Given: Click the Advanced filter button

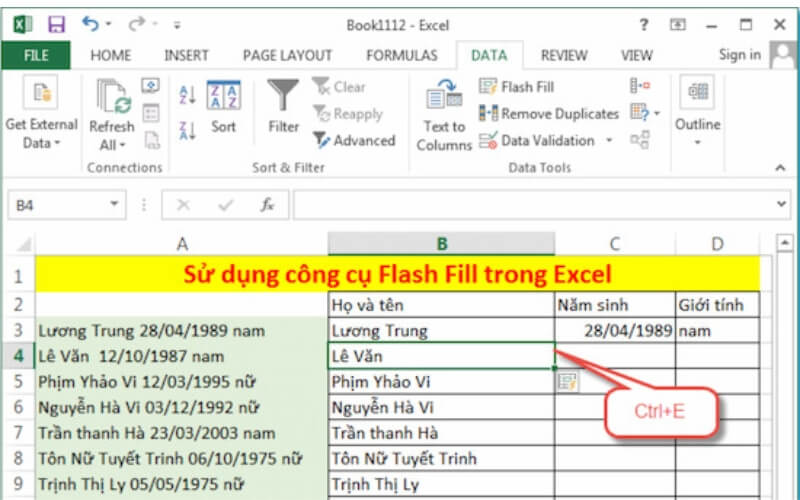Looking at the screenshot, I should tap(354, 140).
